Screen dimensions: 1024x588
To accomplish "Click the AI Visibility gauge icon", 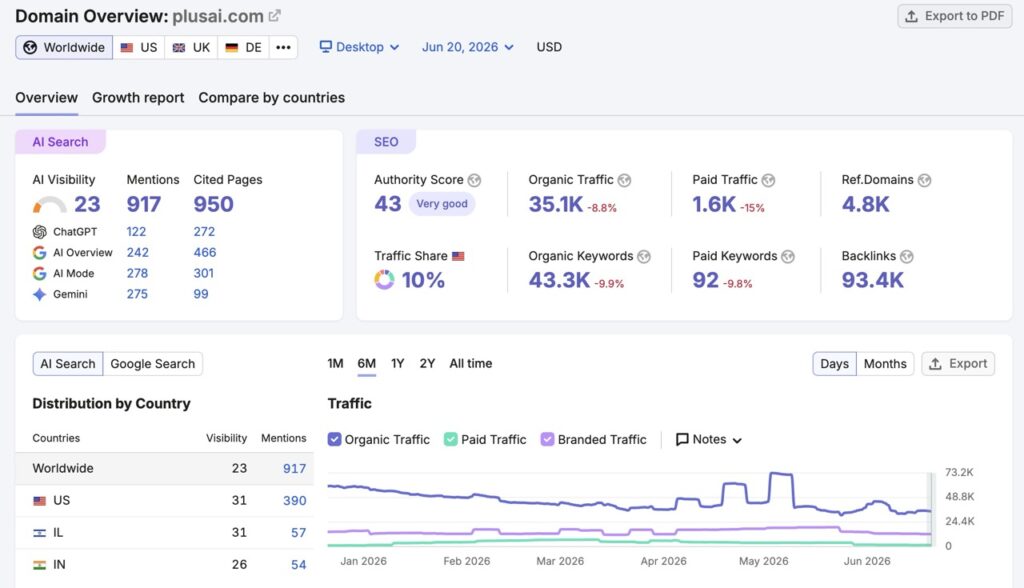I will tap(49, 205).
